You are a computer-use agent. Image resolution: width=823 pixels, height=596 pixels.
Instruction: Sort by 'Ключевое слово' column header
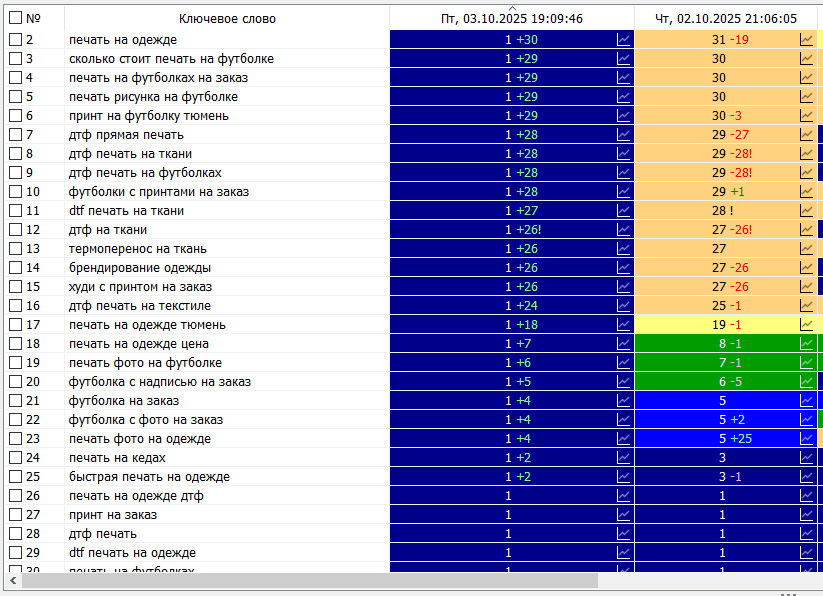click(227, 19)
